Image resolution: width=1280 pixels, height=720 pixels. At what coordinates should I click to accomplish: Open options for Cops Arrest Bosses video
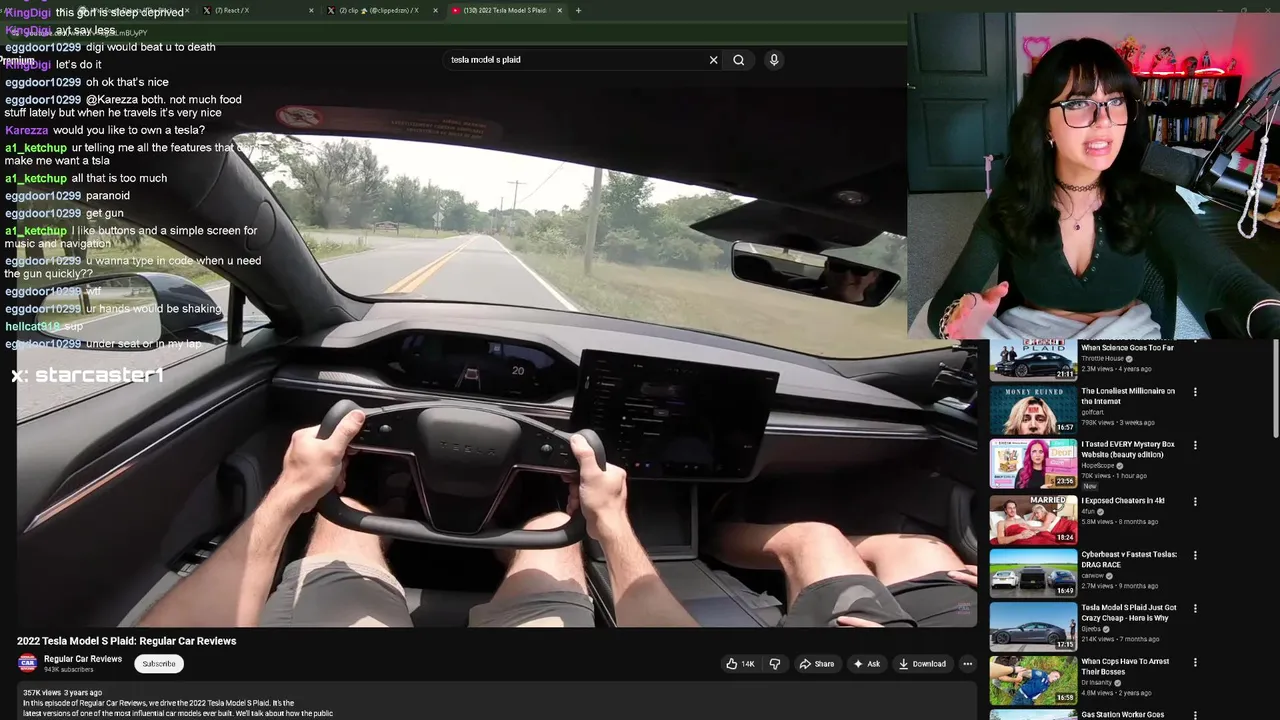[x=1195, y=662]
